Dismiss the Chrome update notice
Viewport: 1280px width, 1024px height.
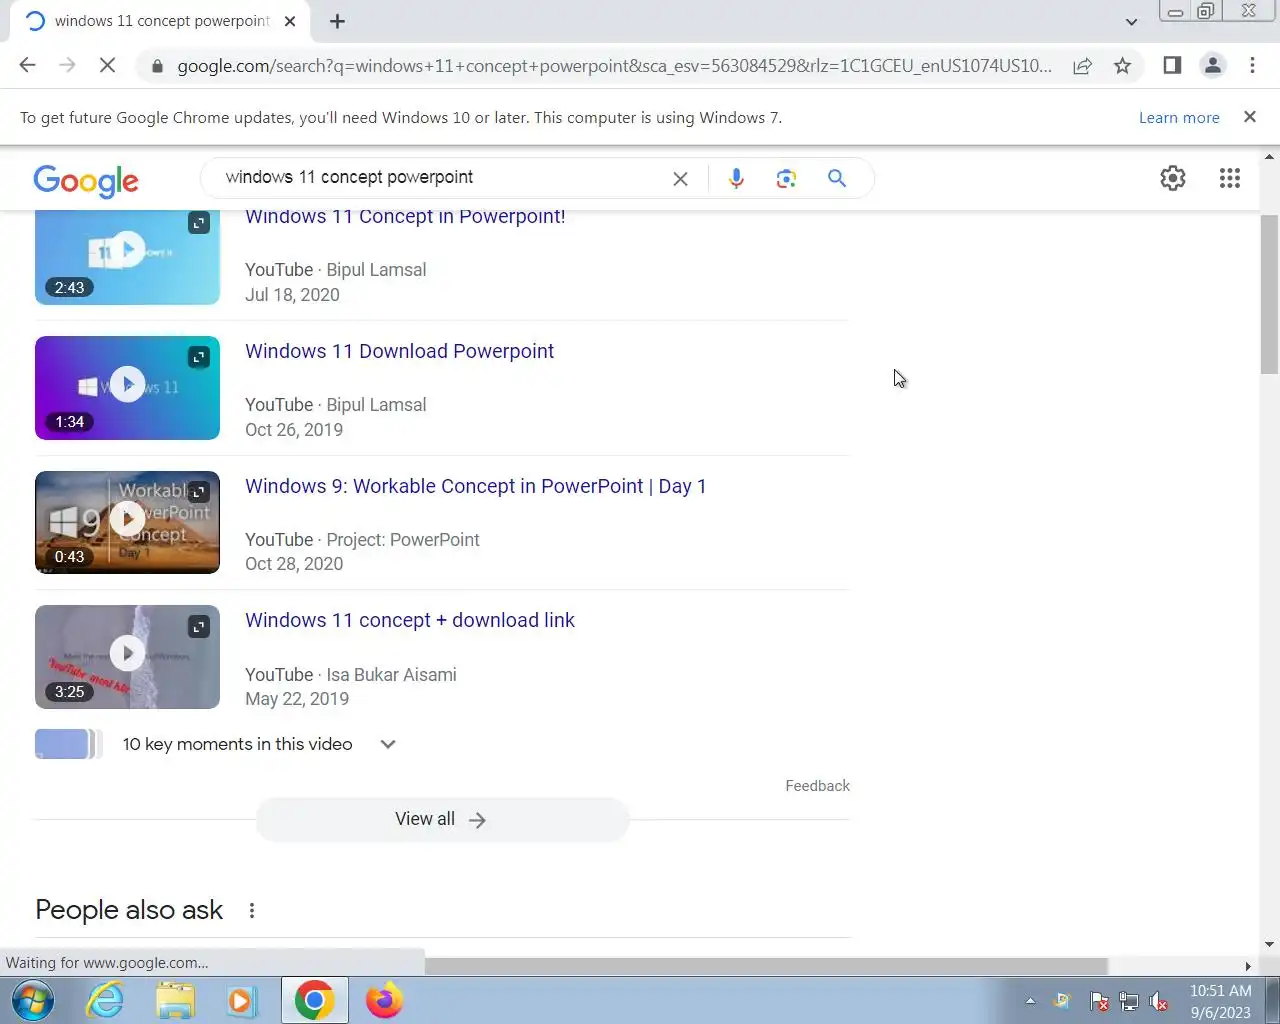(x=1249, y=117)
